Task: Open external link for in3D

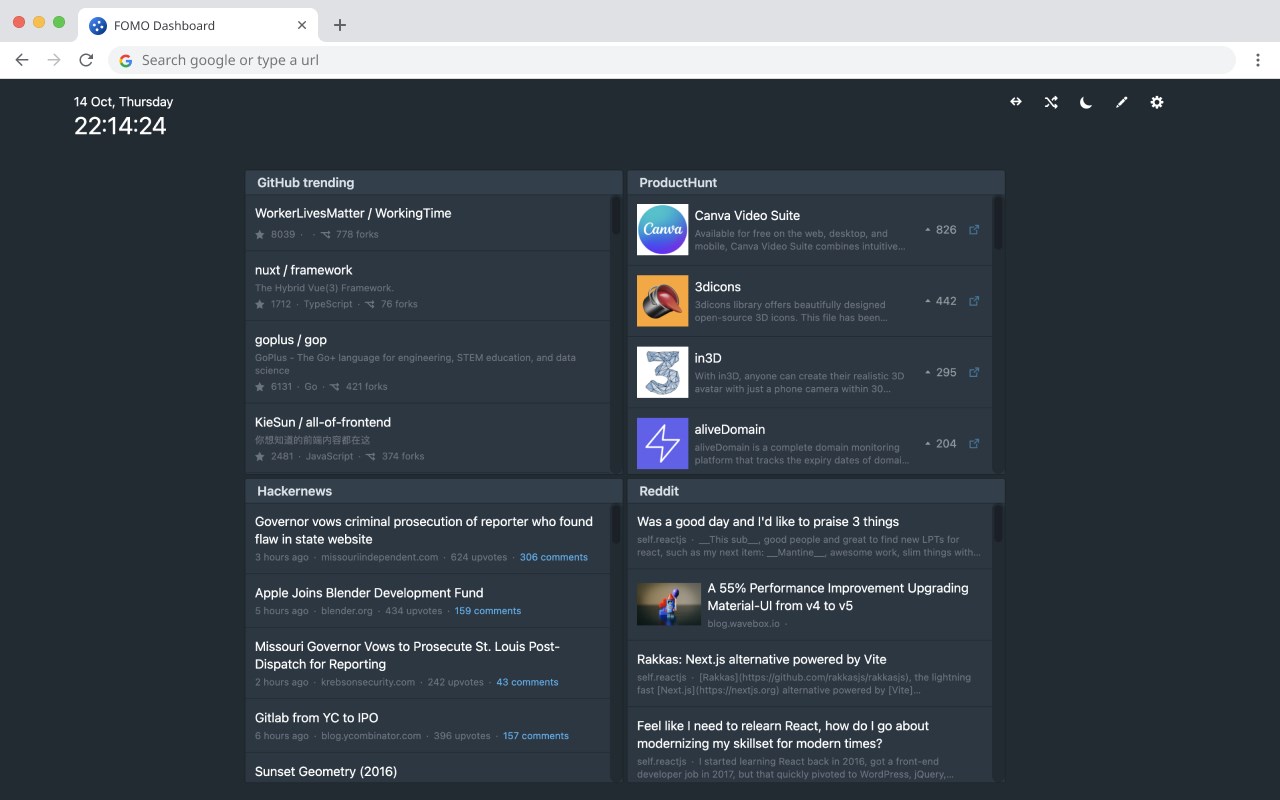Action: pos(974,372)
